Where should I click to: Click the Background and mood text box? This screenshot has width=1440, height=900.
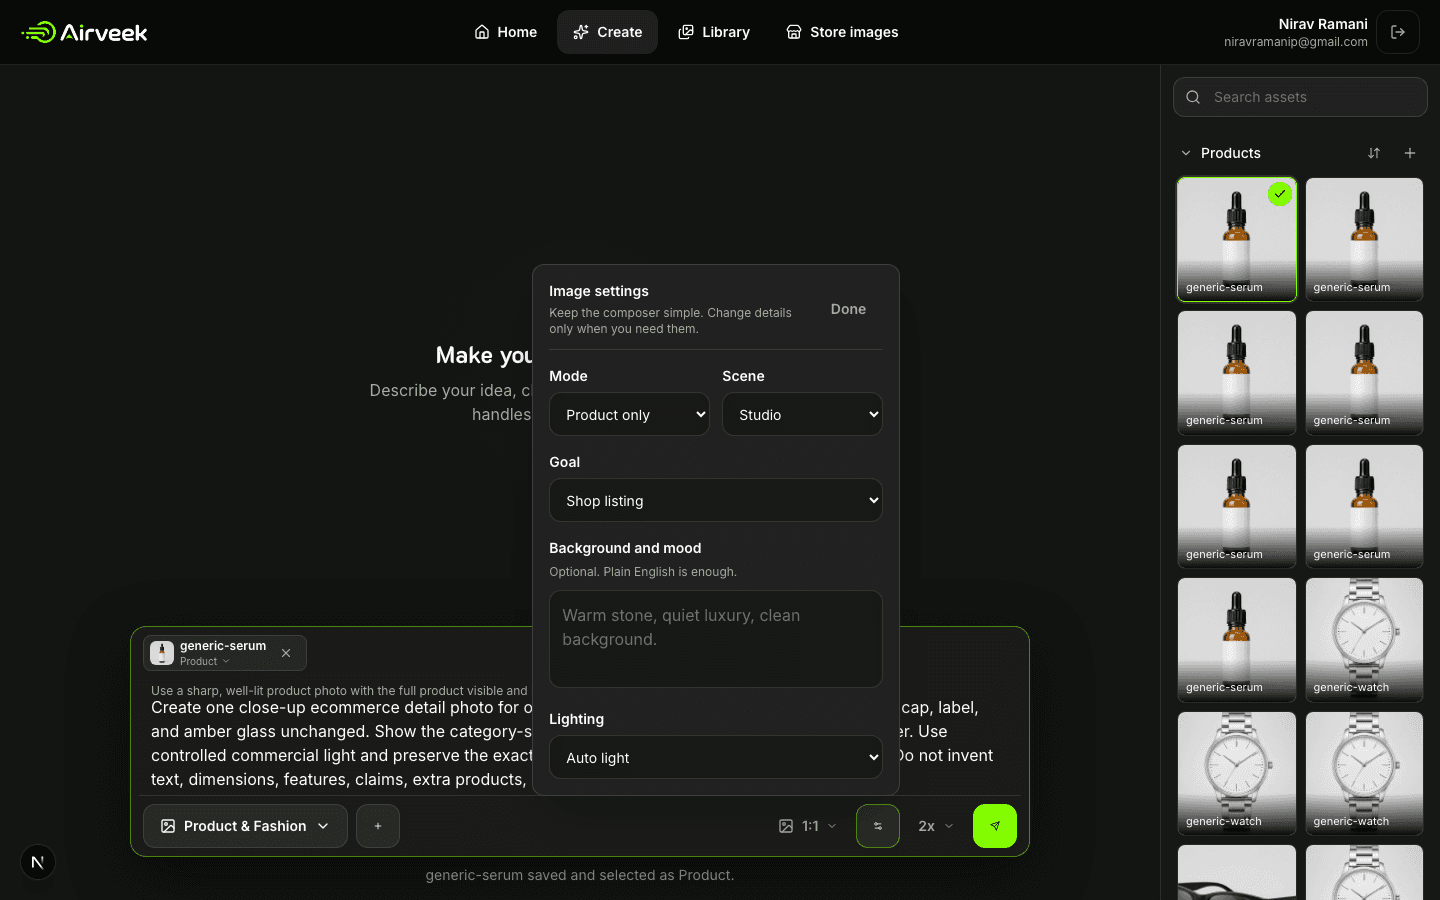point(716,639)
